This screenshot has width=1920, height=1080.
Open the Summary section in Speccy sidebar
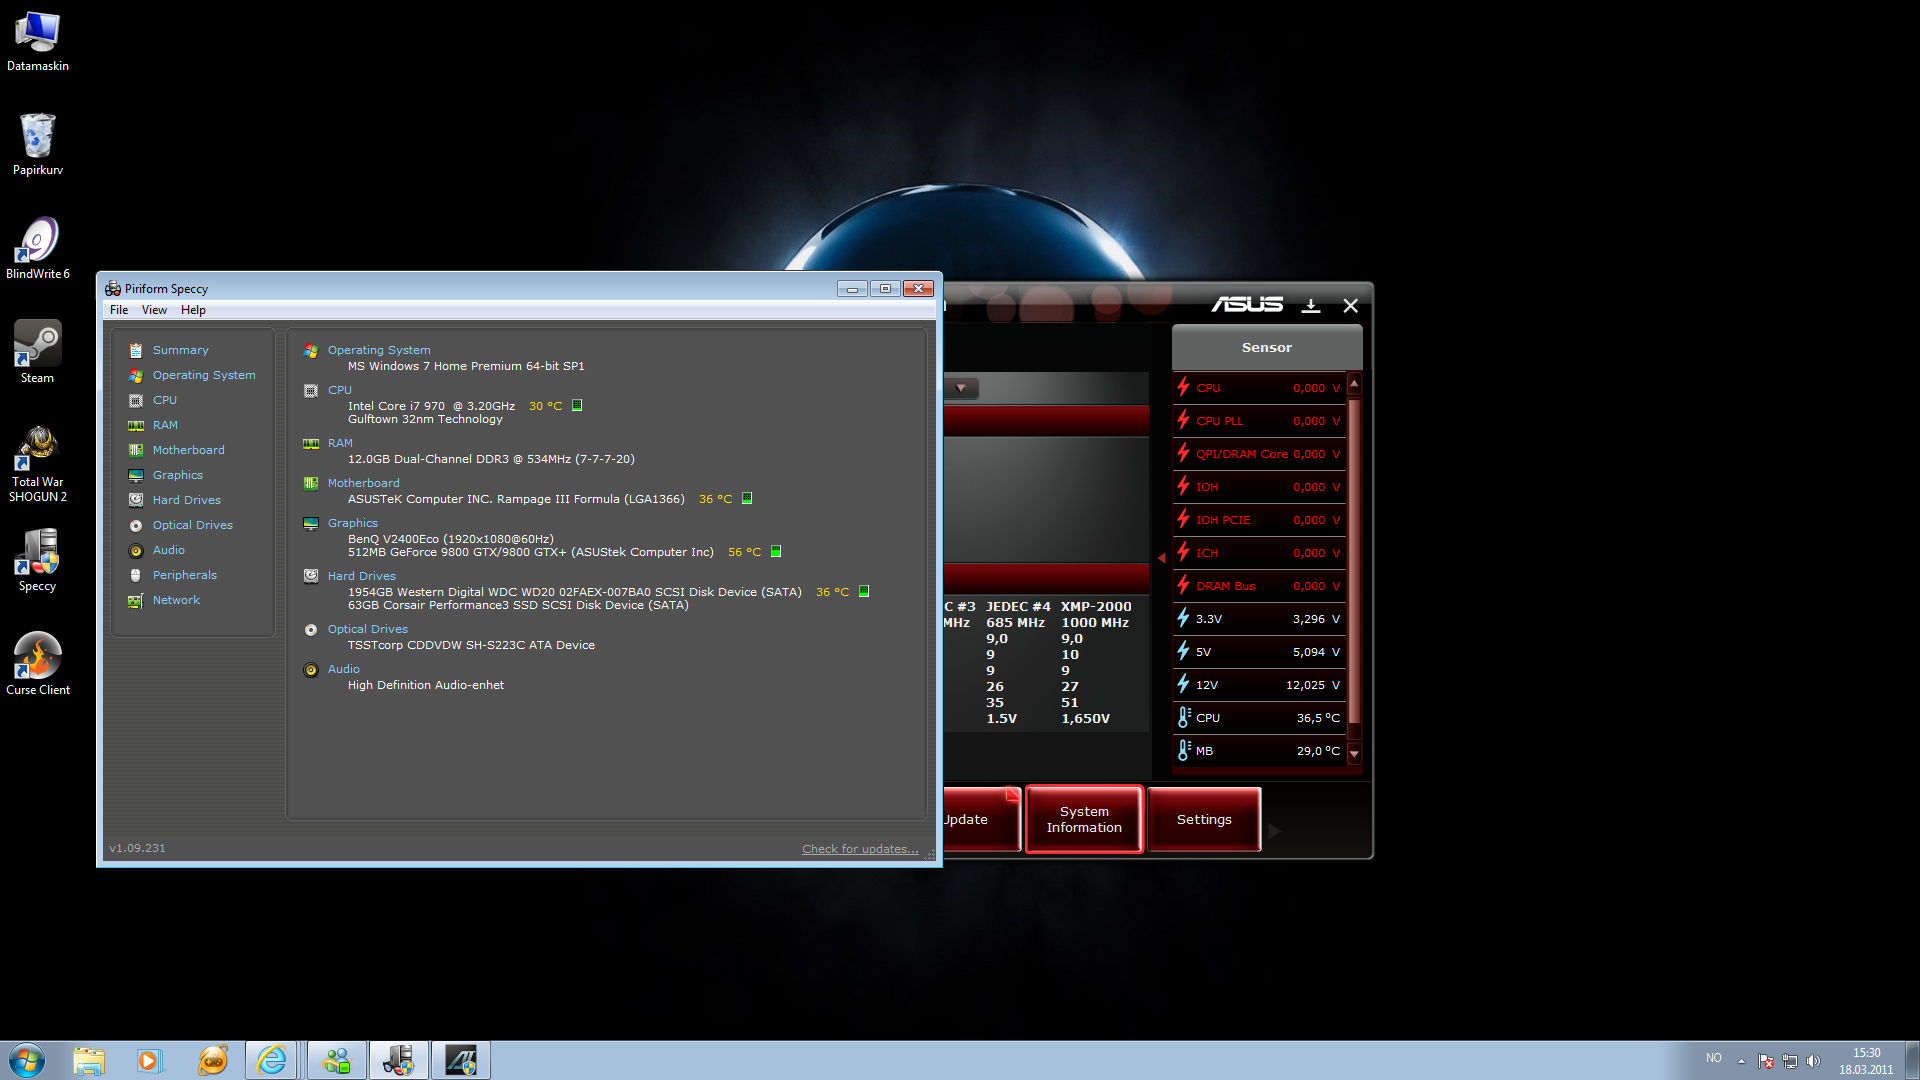click(x=180, y=350)
